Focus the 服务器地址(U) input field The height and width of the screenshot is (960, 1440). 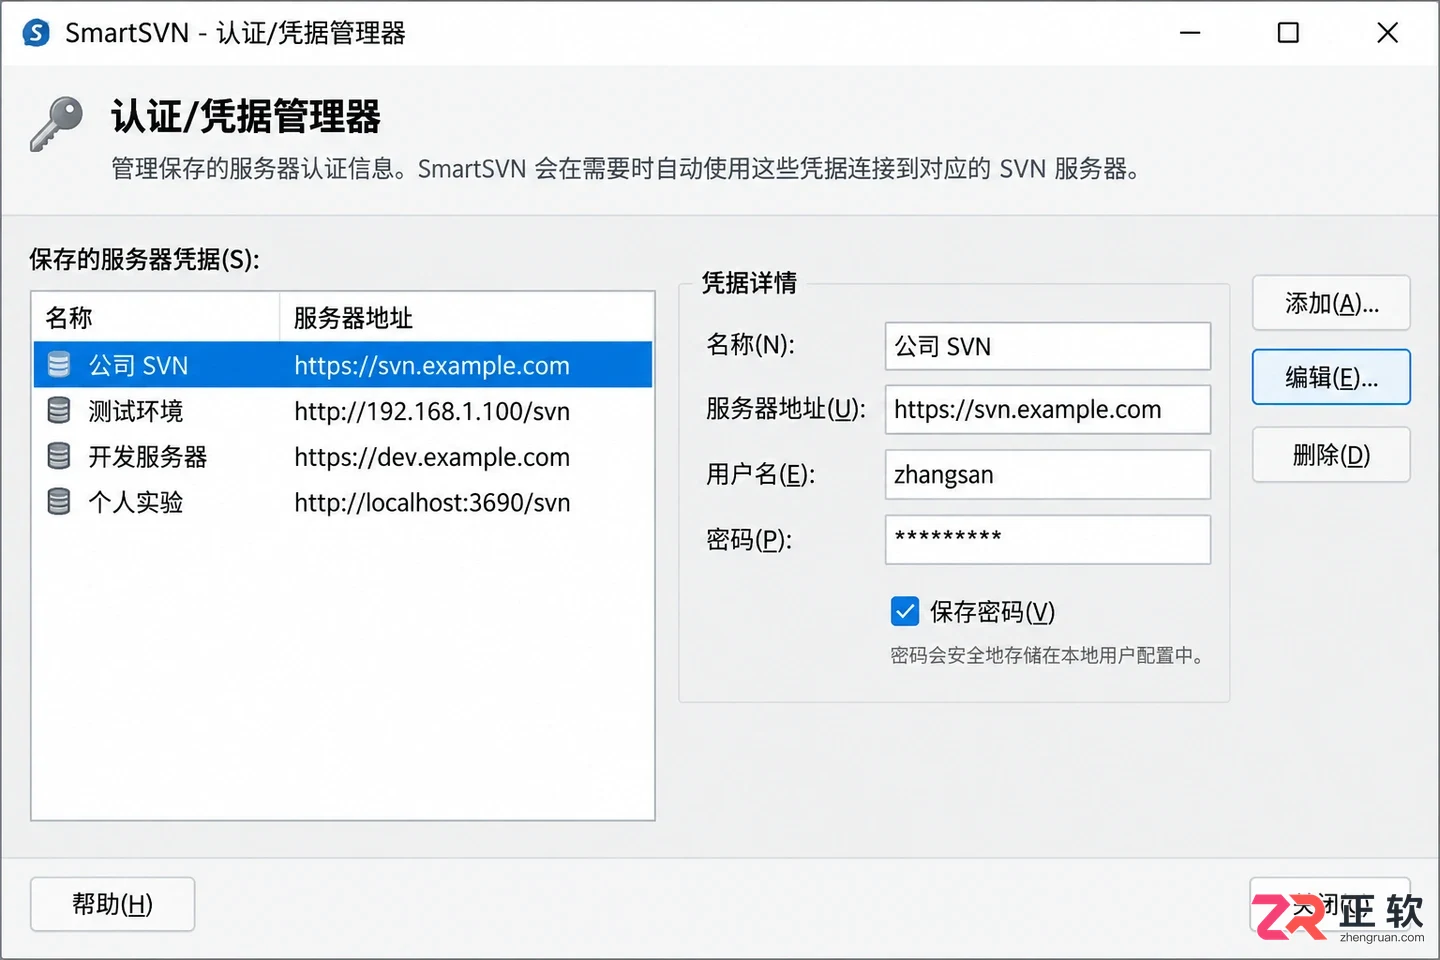coord(1048,409)
